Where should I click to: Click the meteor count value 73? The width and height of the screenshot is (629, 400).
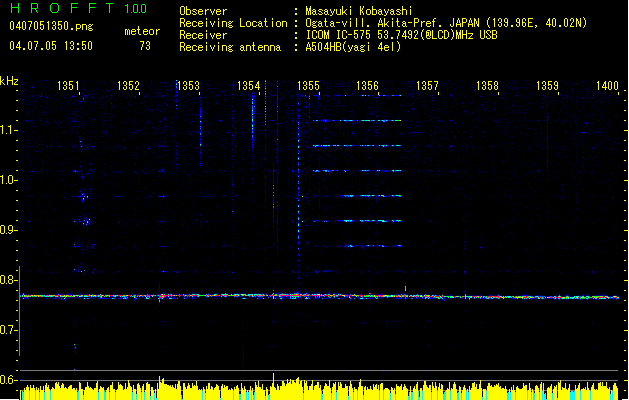pyautogui.click(x=145, y=46)
